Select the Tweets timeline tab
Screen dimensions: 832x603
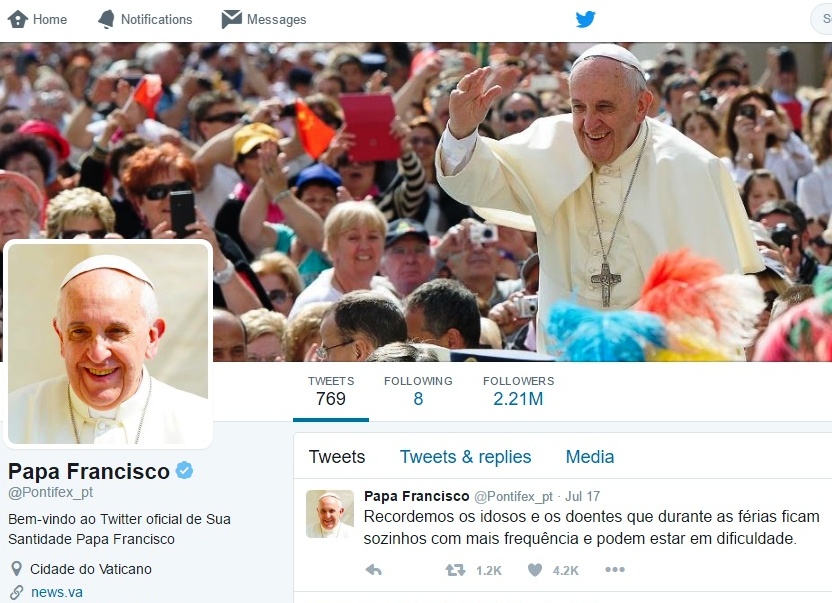(x=337, y=456)
